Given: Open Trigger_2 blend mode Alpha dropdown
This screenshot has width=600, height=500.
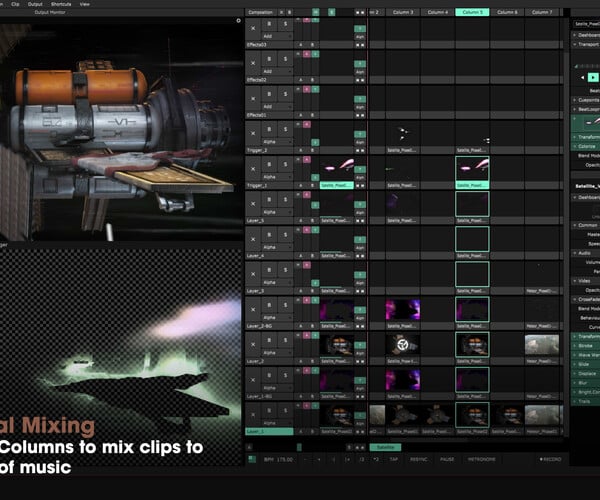Looking at the screenshot, I should tap(277, 142).
